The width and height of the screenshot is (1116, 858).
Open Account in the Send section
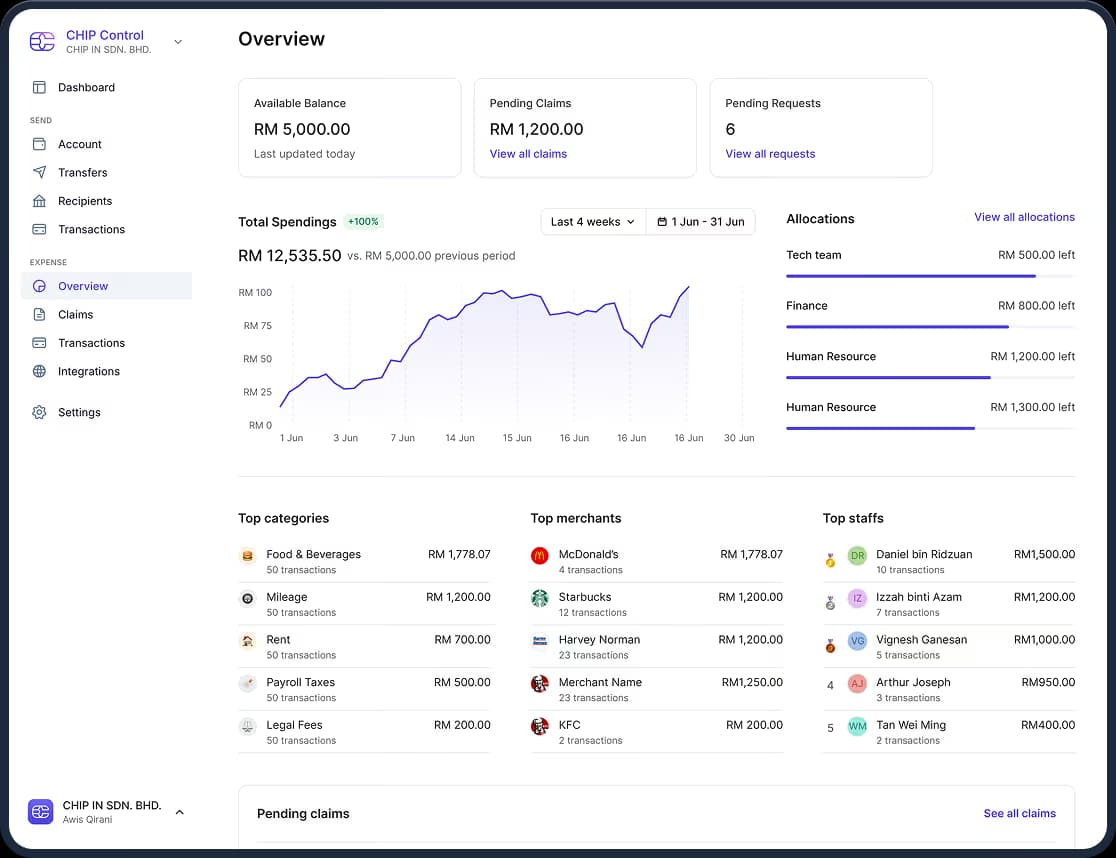click(x=107, y=144)
